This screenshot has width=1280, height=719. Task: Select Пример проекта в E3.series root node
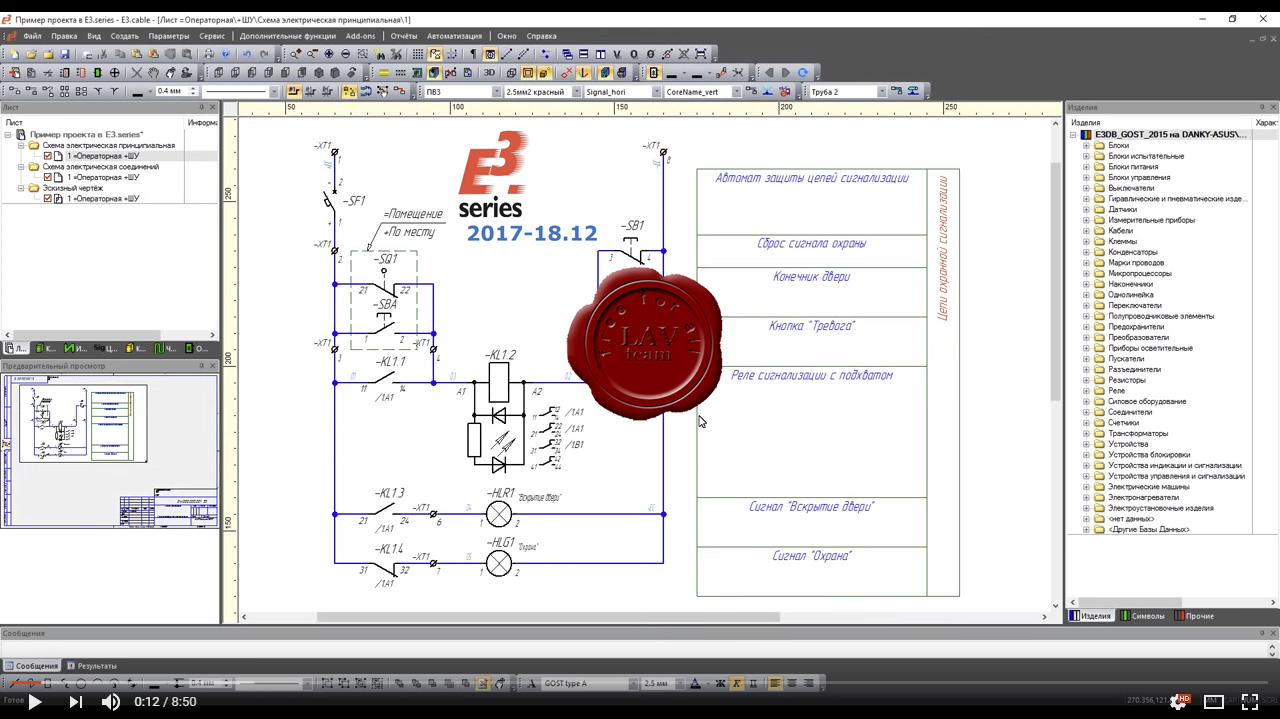pos(86,134)
